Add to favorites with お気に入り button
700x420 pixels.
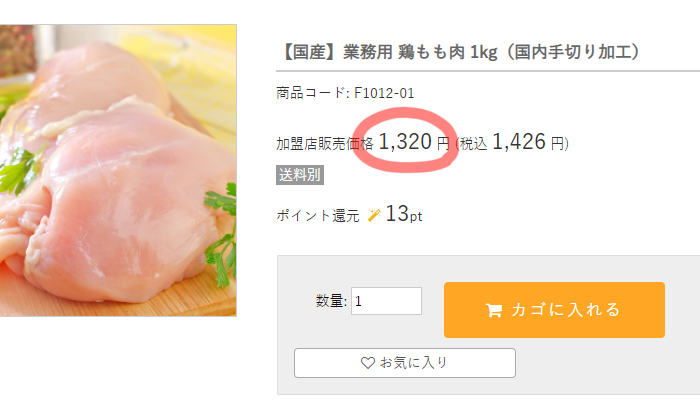(x=404, y=363)
